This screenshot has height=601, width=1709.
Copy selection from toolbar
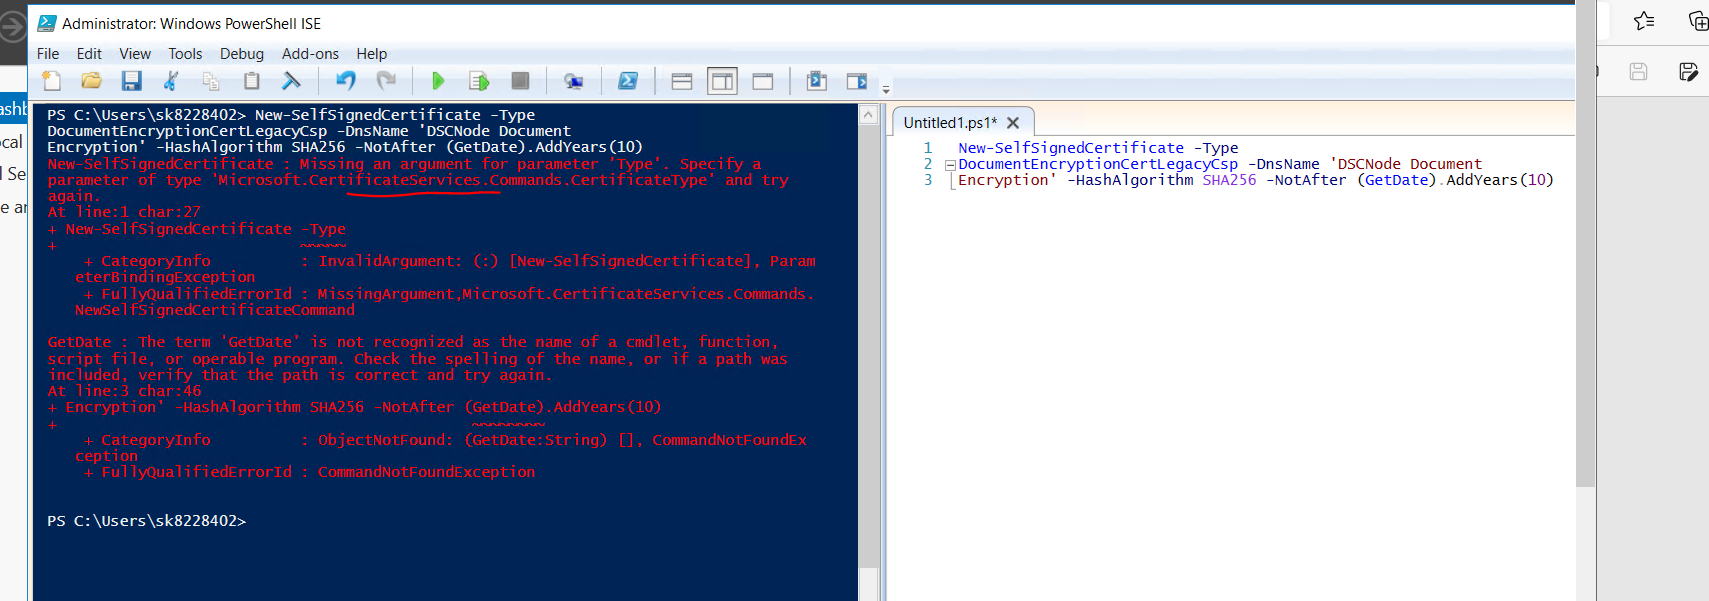coord(210,81)
